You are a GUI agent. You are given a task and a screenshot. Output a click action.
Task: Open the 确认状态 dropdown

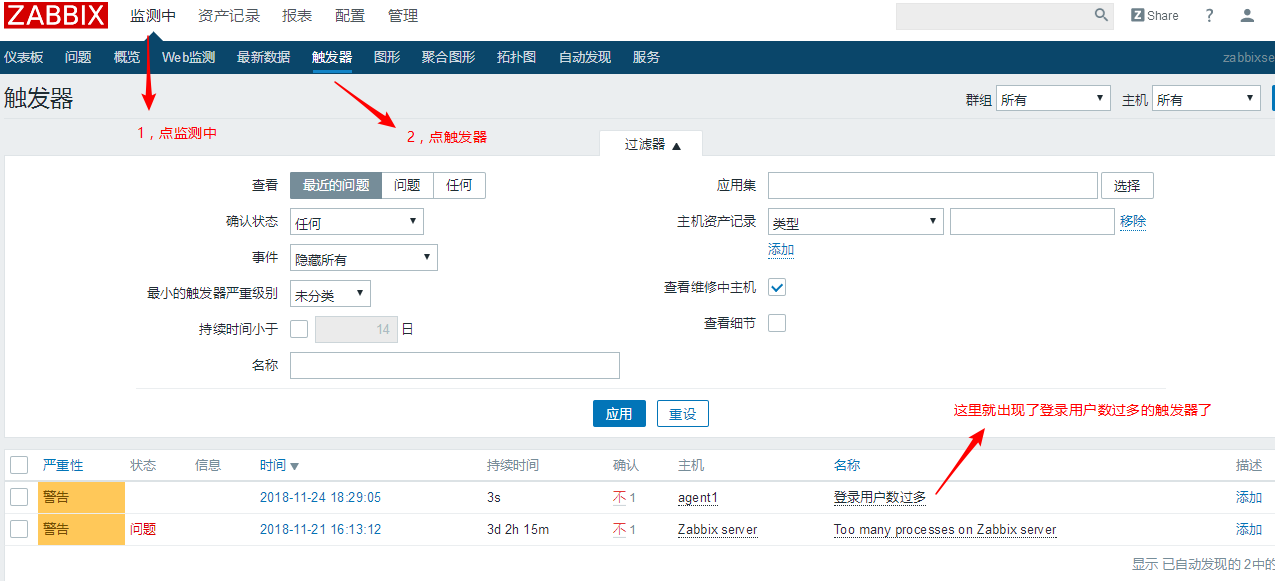[x=357, y=222]
